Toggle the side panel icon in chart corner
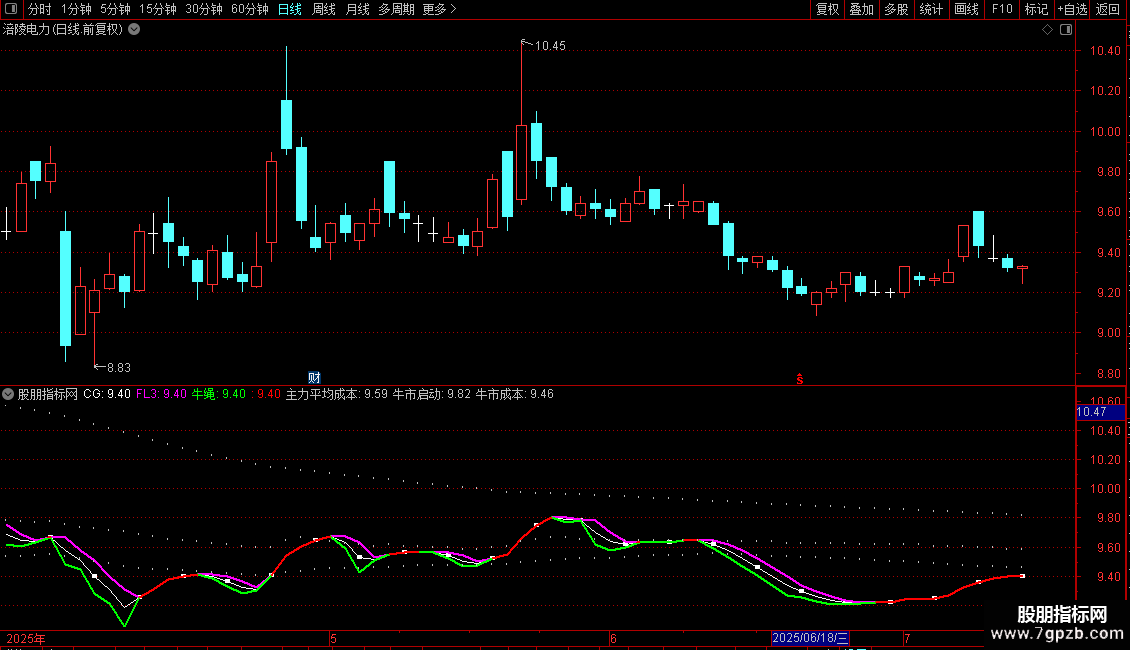 pos(1066,30)
